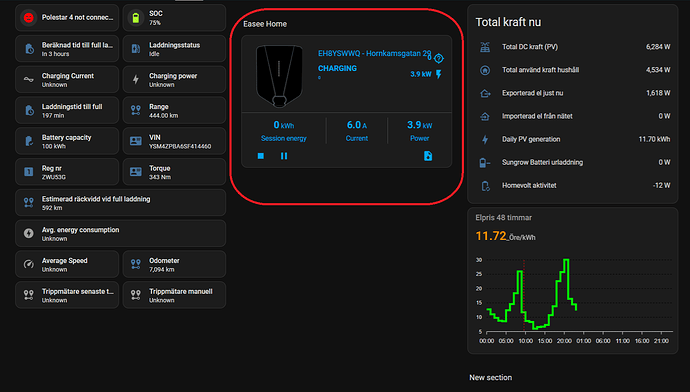
Task: Open the Elpris 48 timmar price chart
Action: (x=573, y=281)
